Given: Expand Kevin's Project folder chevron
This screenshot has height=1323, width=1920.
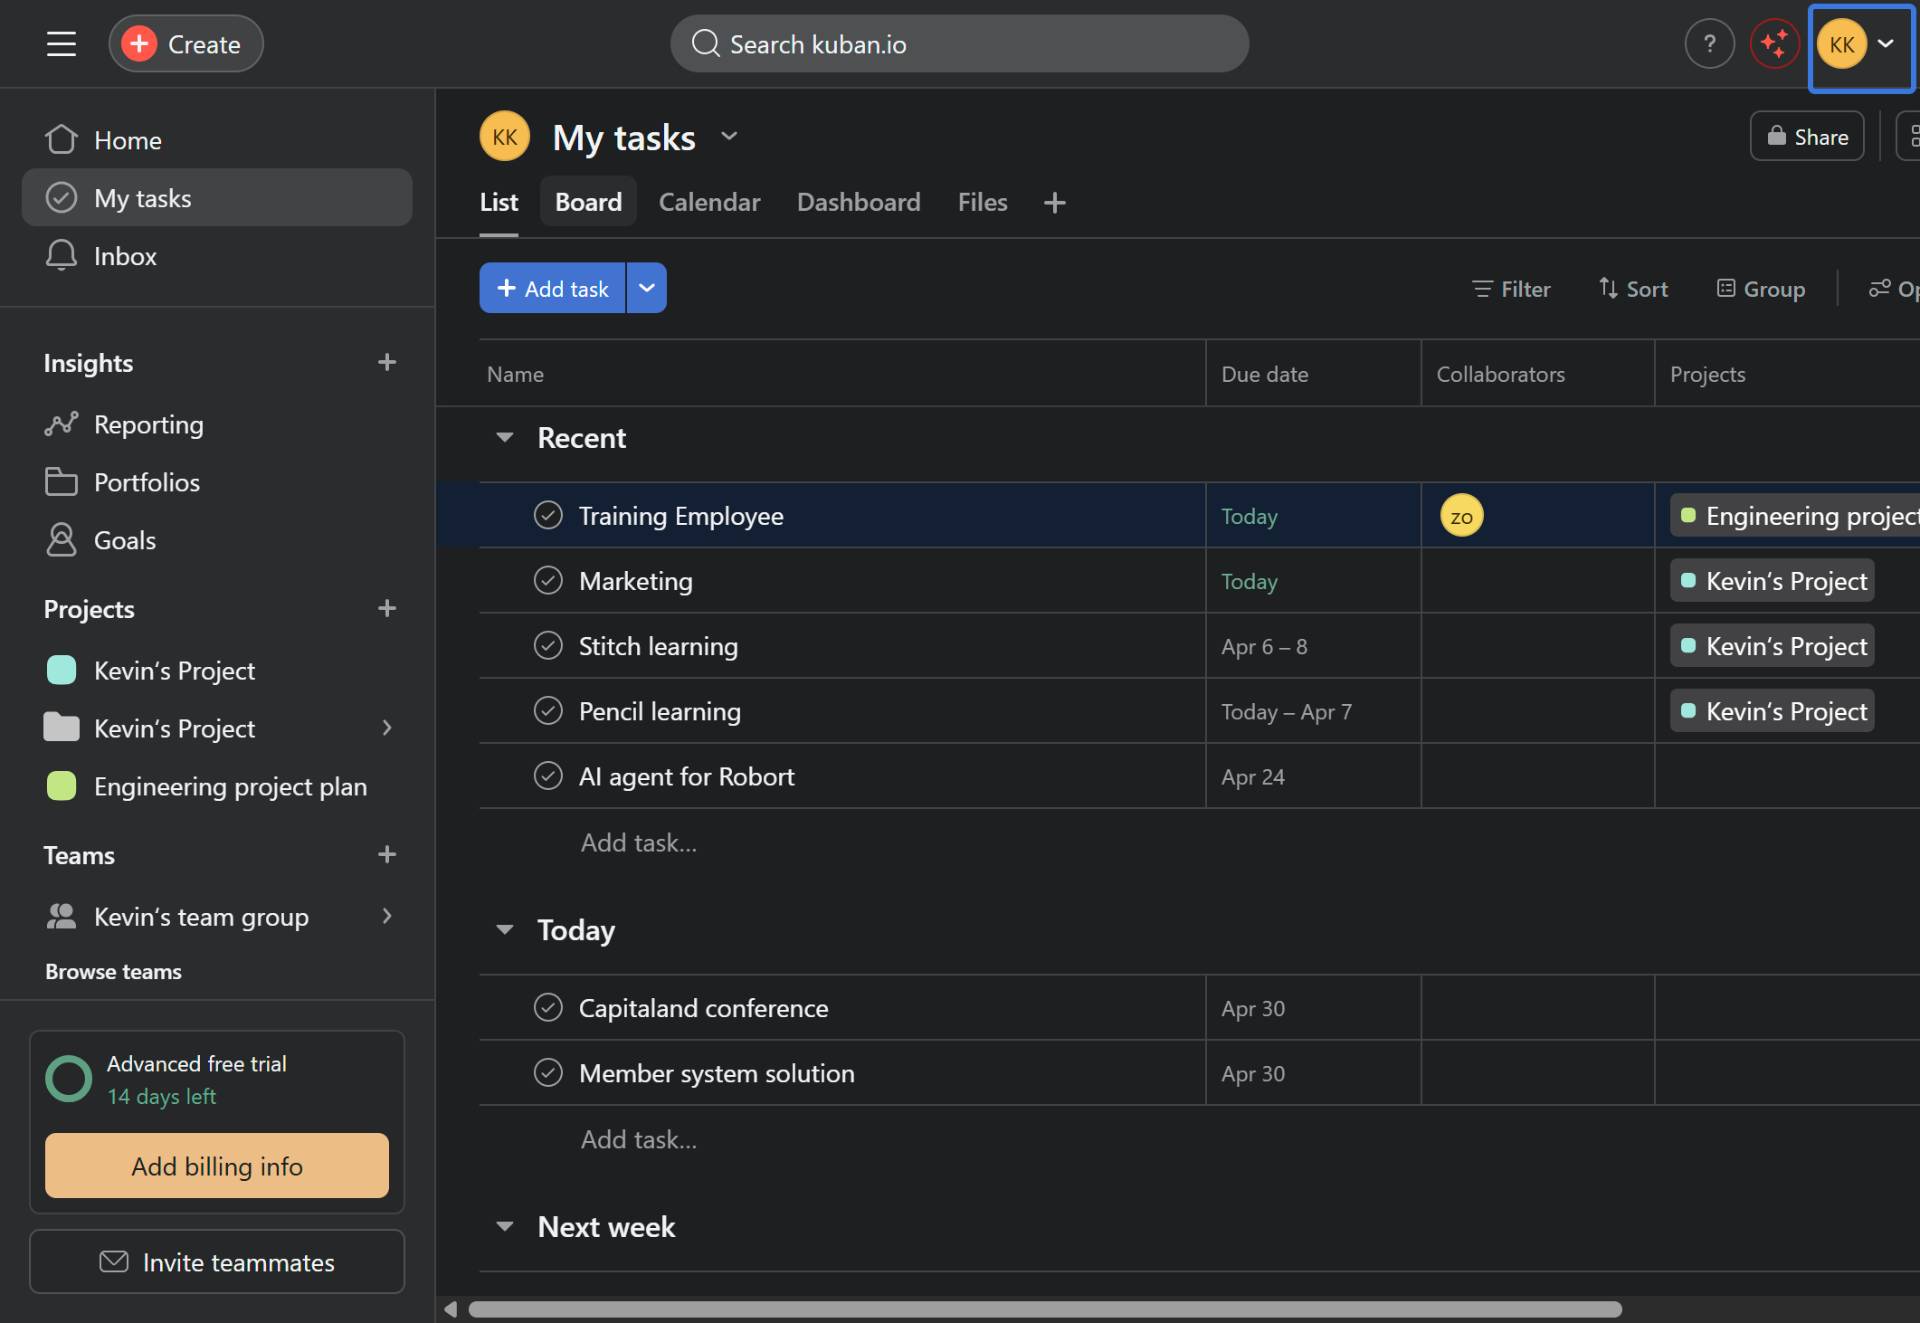Looking at the screenshot, I should click(x=387, y=728).
